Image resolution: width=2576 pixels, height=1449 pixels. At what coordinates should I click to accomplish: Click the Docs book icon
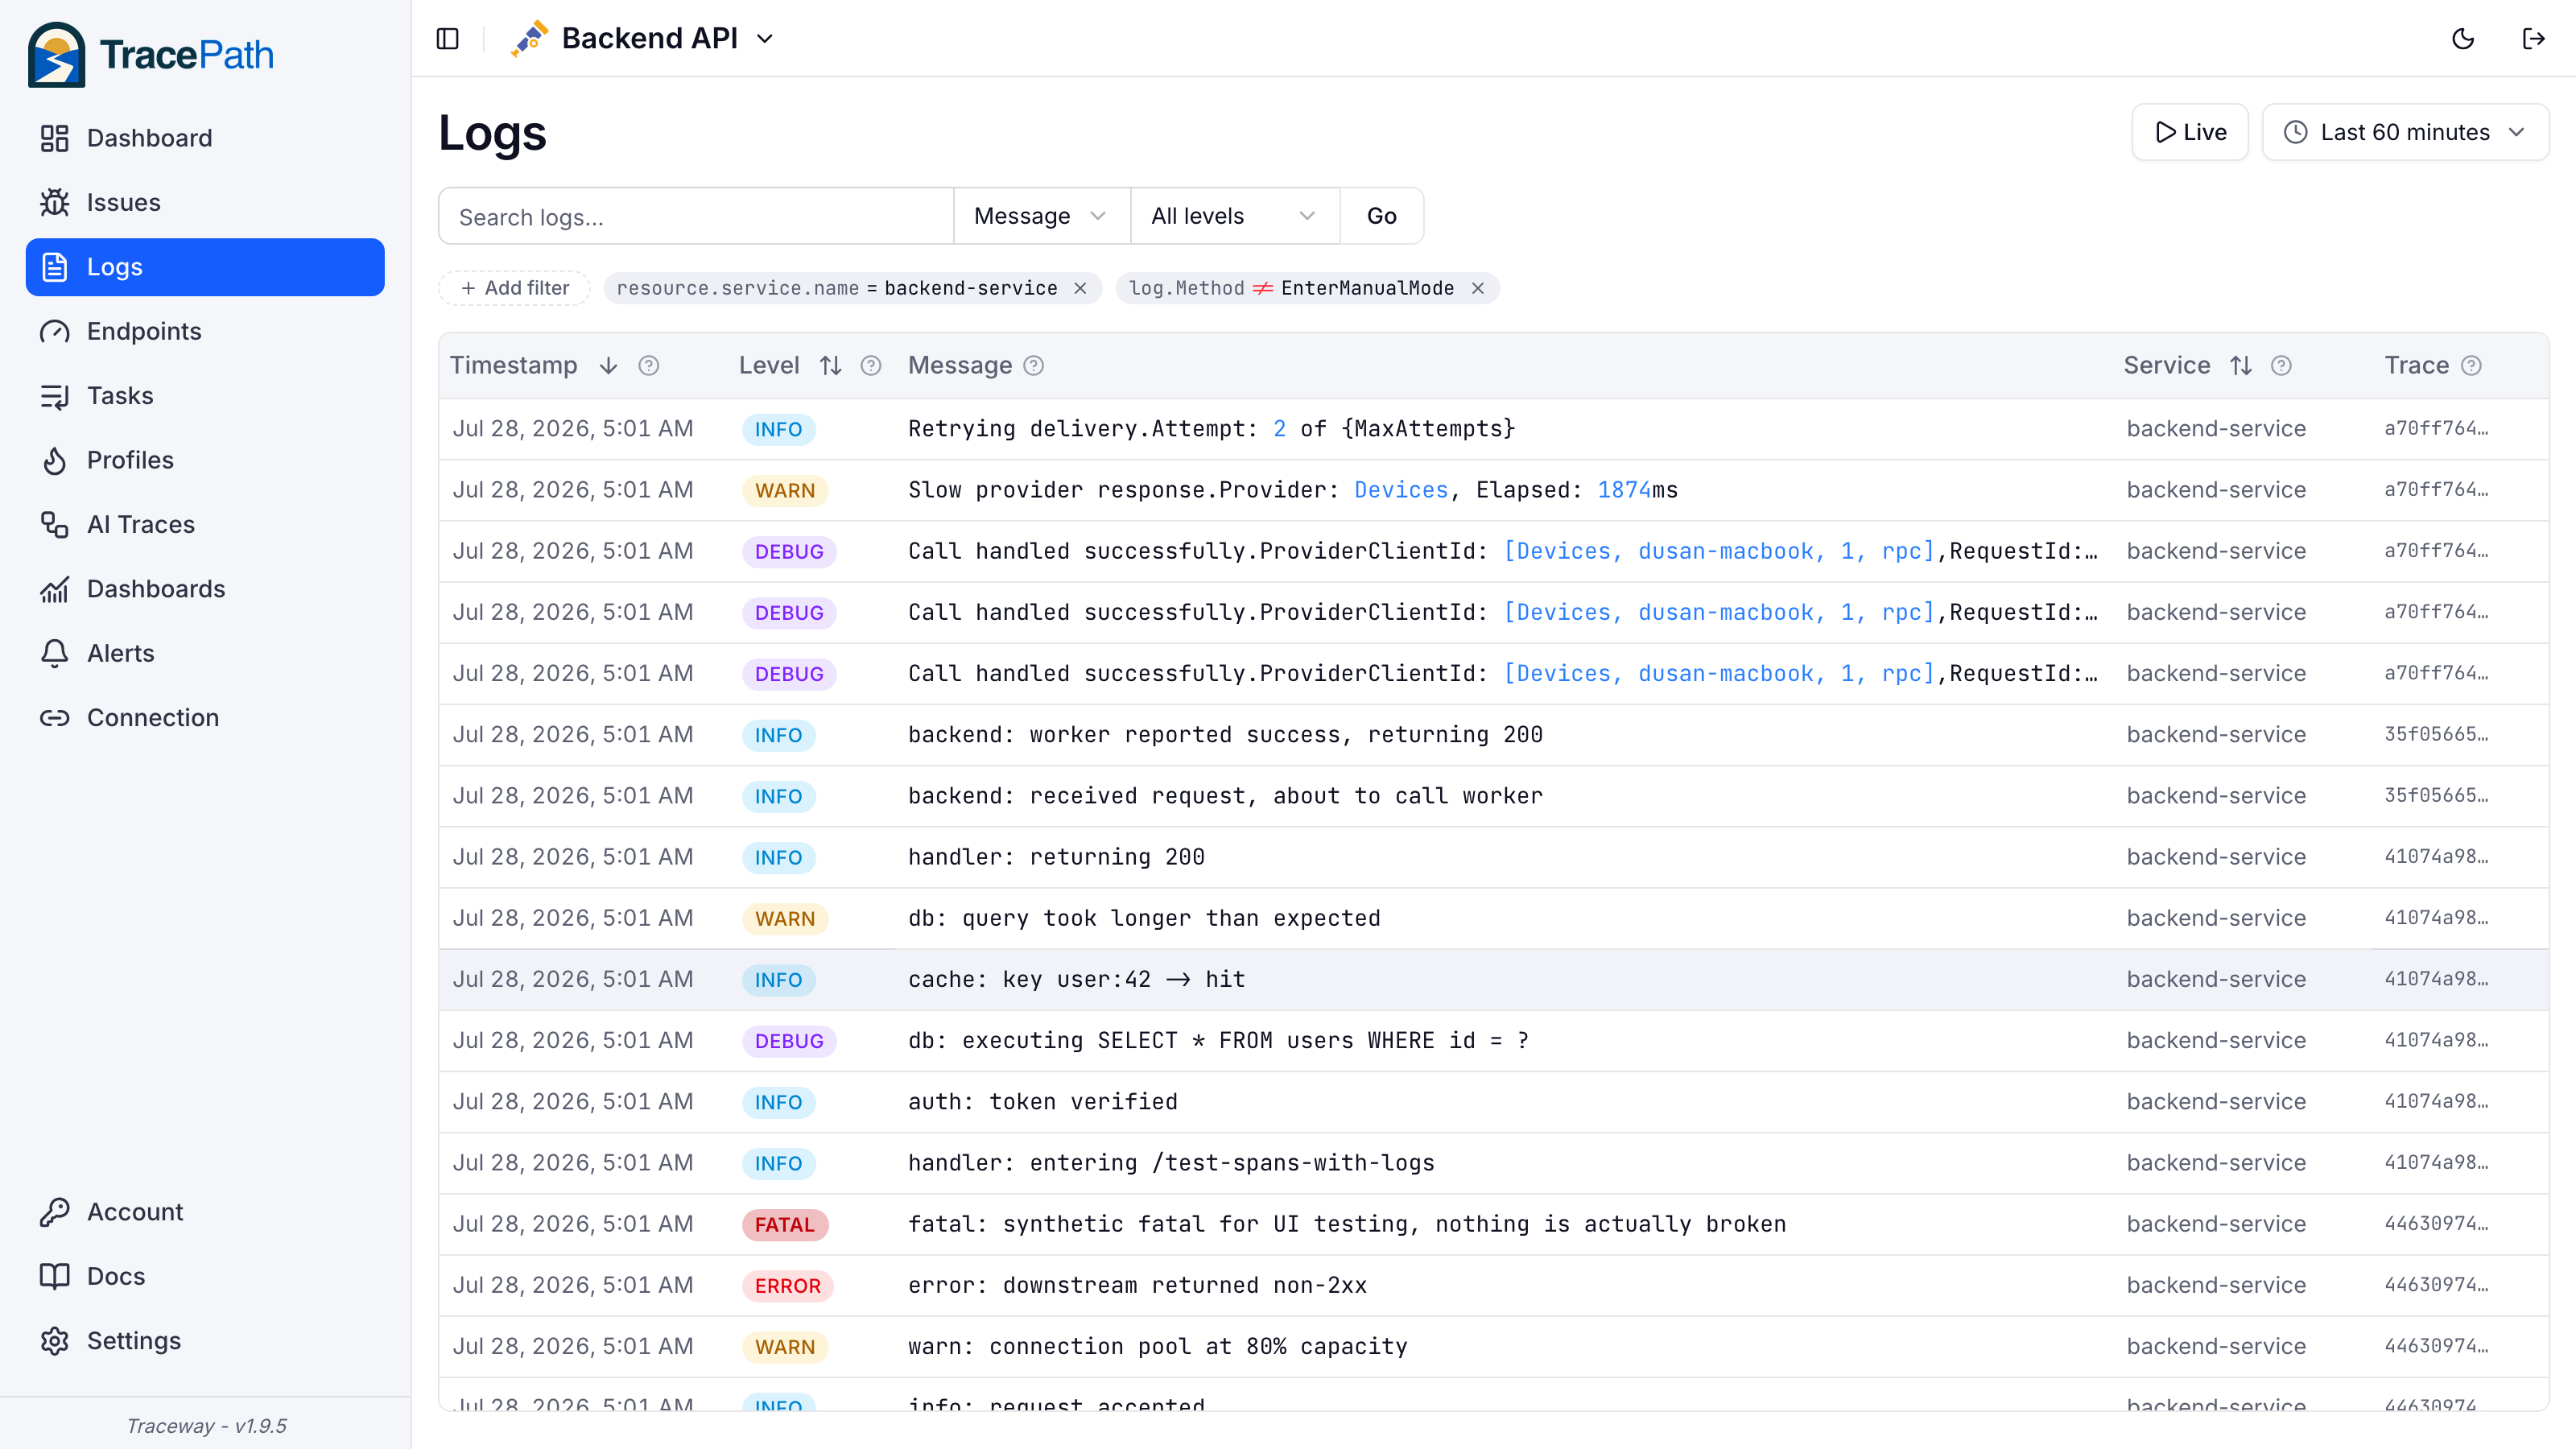(x=54, y=1276)
